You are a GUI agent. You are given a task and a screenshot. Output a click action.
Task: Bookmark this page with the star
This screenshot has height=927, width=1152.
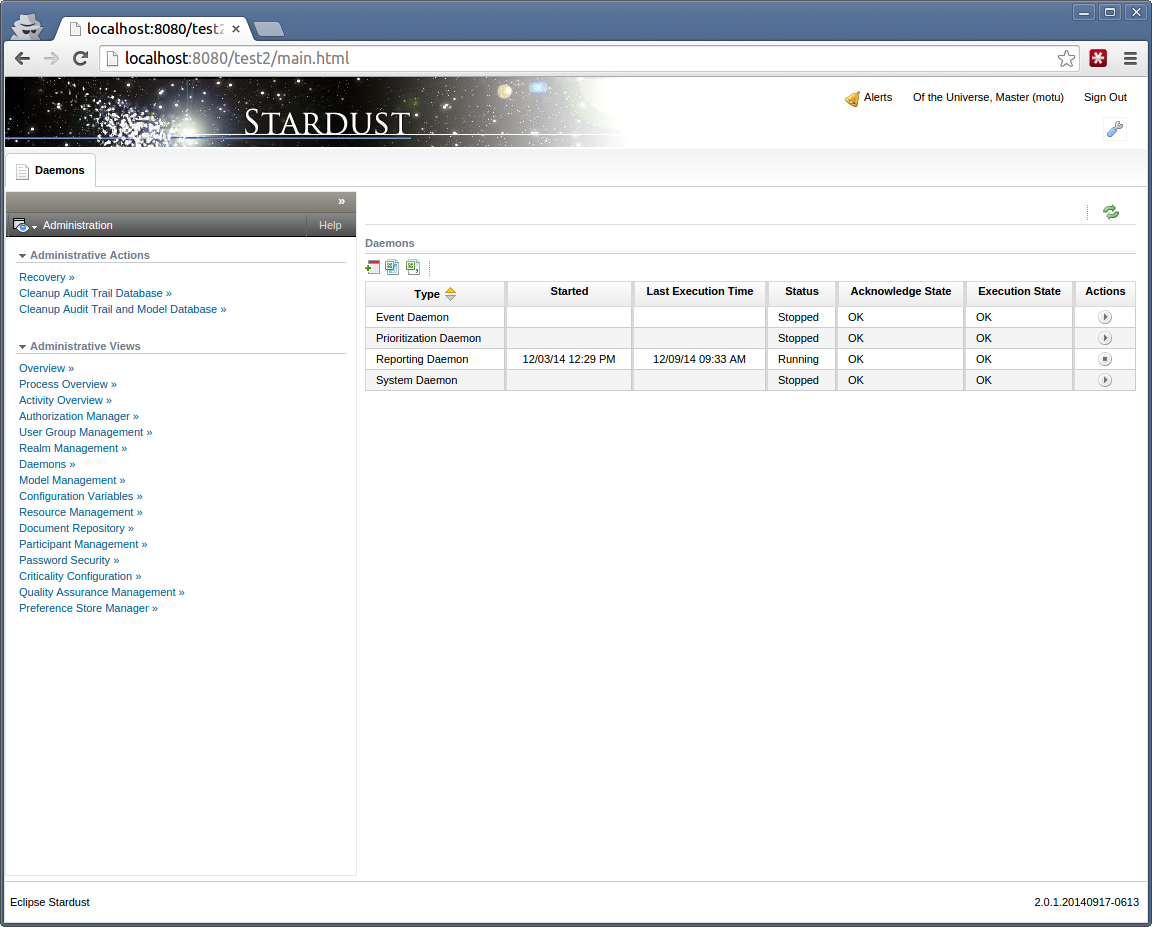click(x=1067, y=59)
